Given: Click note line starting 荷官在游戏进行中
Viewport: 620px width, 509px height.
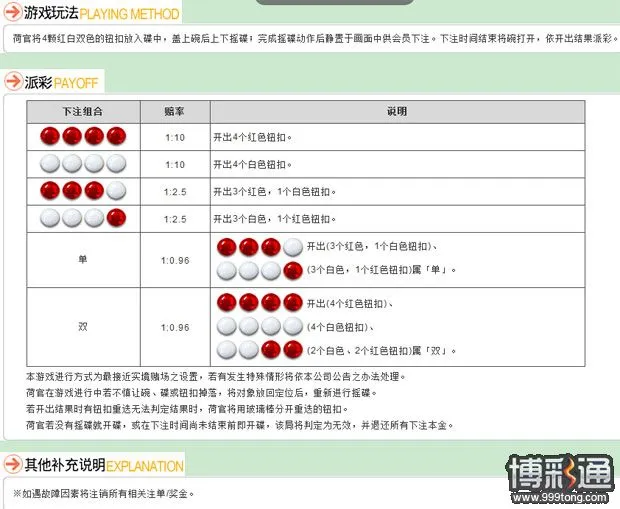Looking at the screenshot, I should tap(202, 393).
